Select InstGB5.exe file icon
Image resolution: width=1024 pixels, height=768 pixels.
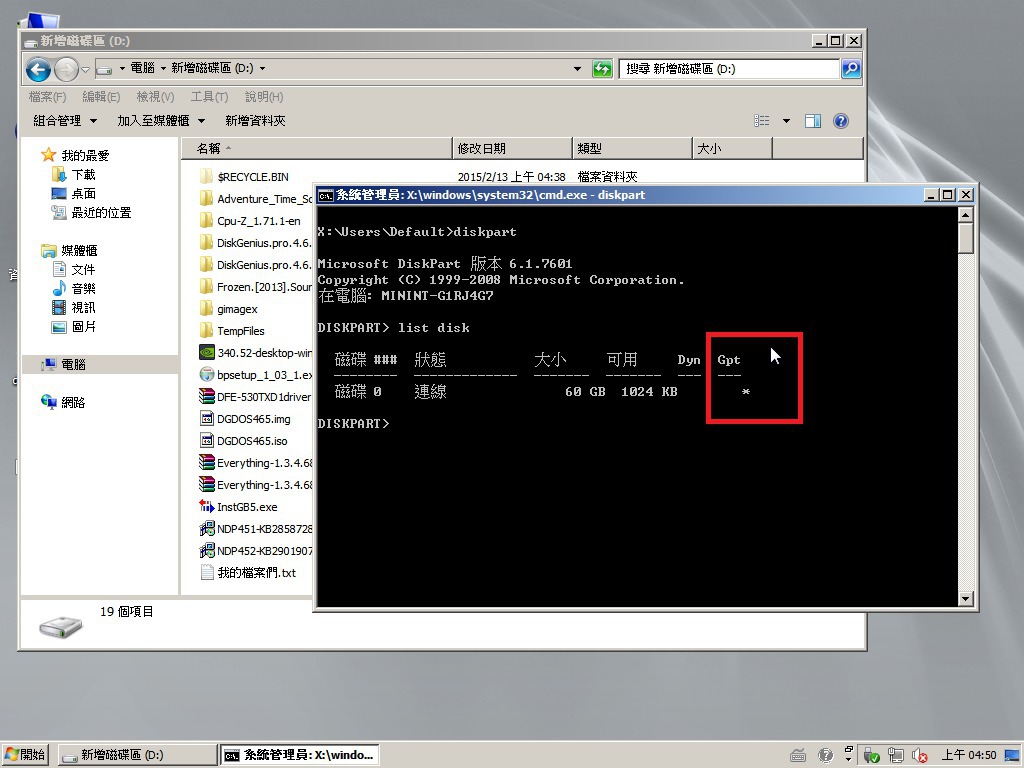[206, 506]
